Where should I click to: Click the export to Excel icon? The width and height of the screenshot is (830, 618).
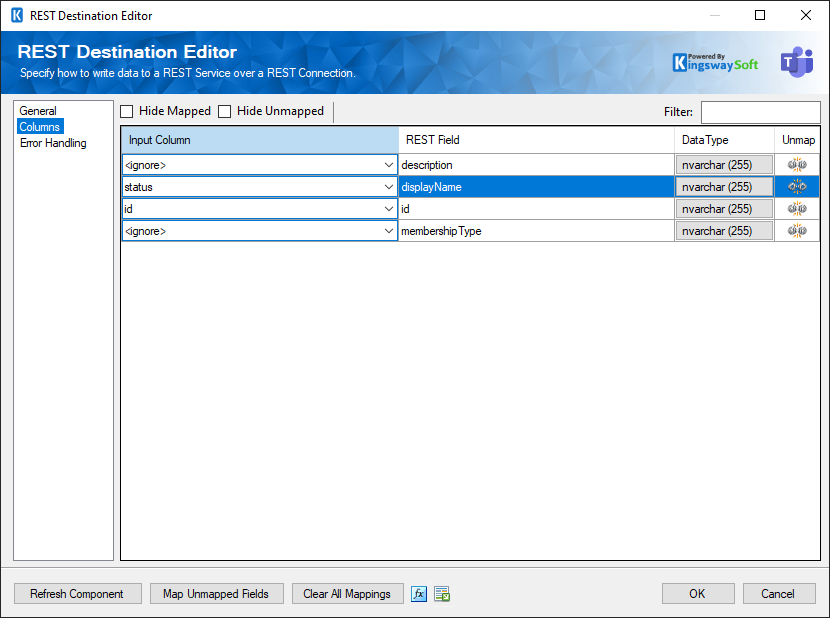(441, 593)
